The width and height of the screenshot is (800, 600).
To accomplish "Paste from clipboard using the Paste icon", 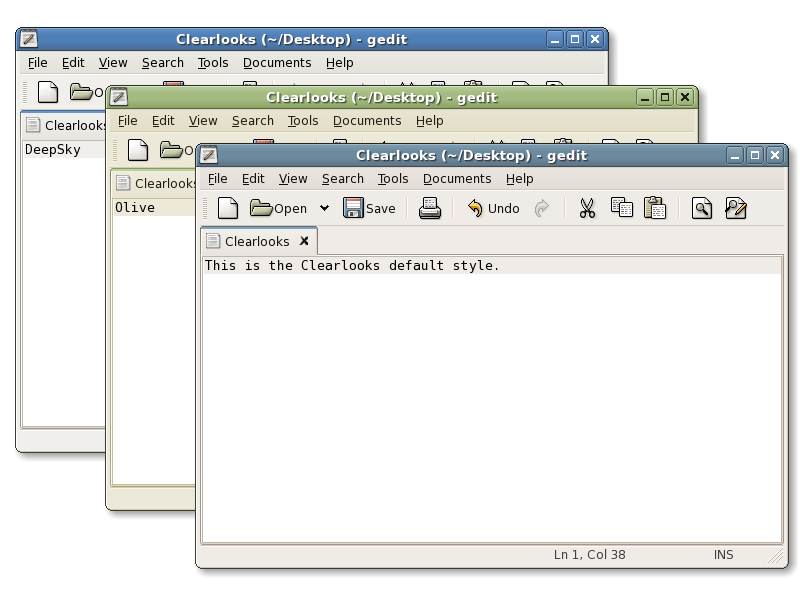I will (x=655, y=208).
